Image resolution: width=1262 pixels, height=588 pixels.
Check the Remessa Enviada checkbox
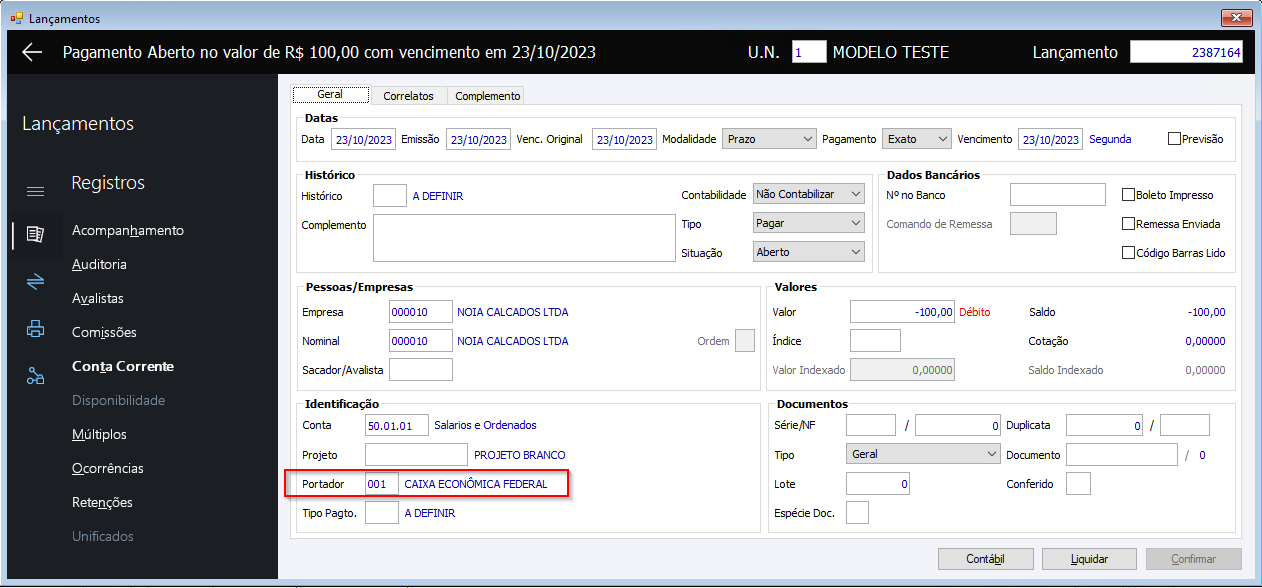[x=1128, y=224]
